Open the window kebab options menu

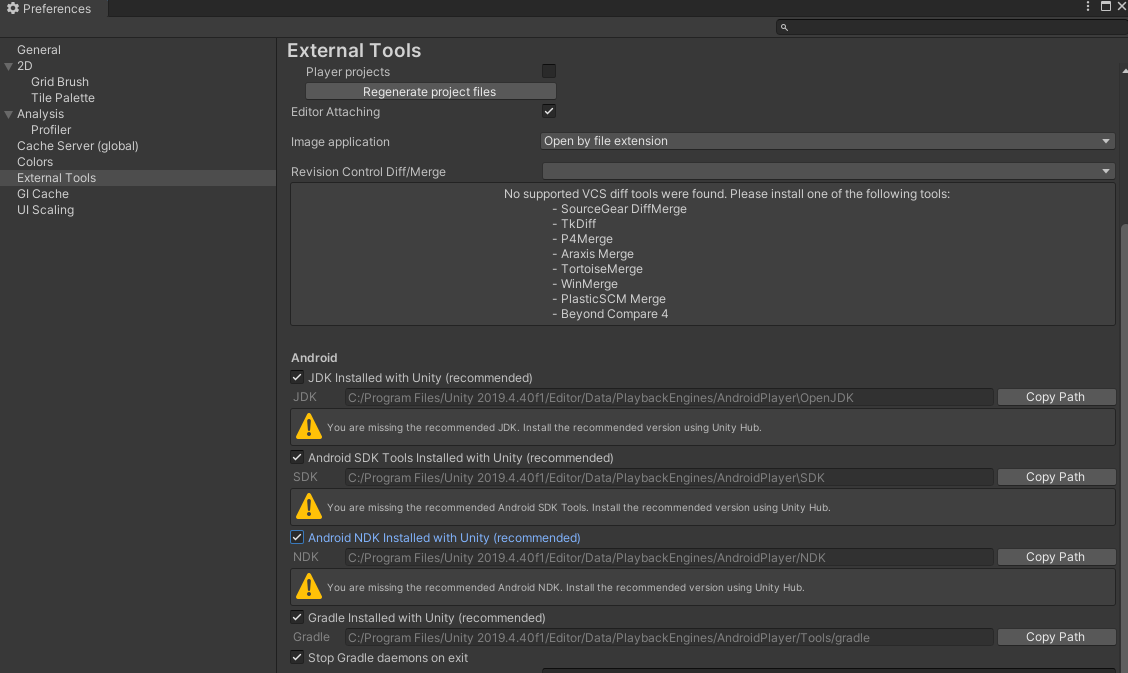(x=1088, y=7)
